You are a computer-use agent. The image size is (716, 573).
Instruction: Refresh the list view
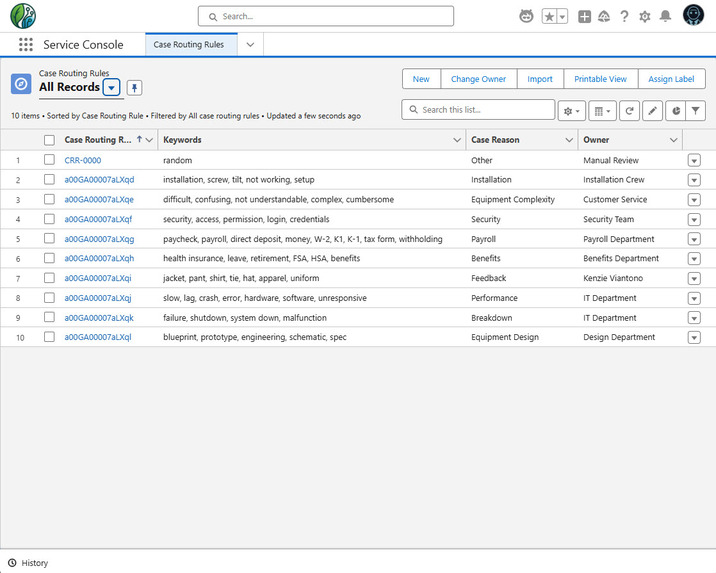click(629, 110)
